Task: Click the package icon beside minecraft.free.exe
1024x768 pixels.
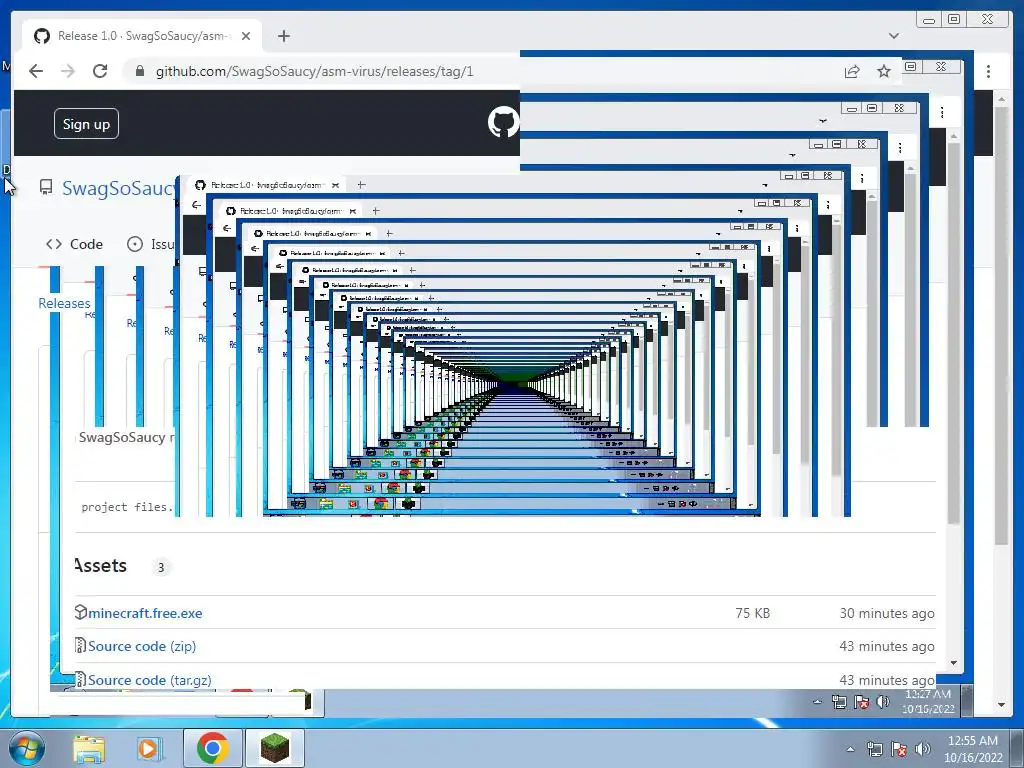Action: pos(80,612)
